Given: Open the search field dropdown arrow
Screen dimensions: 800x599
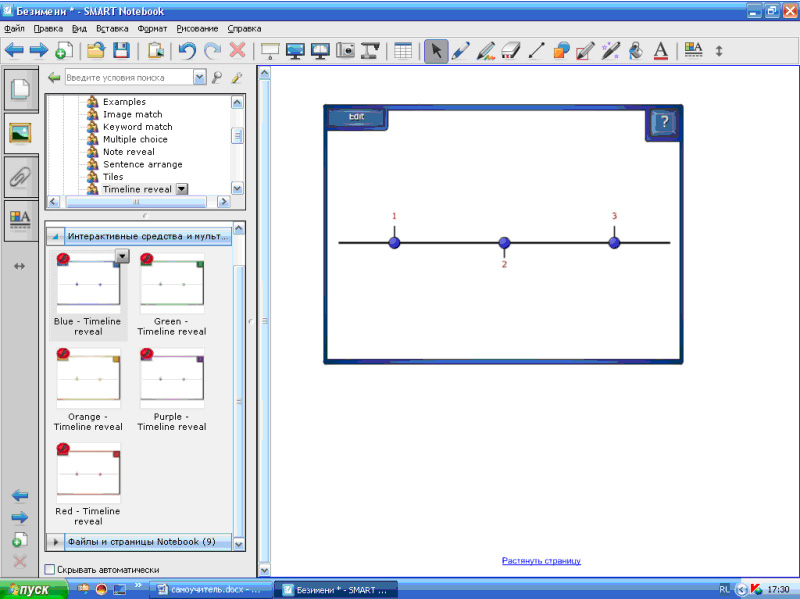Looking at the screenshot, I should [x=200, y=77].
